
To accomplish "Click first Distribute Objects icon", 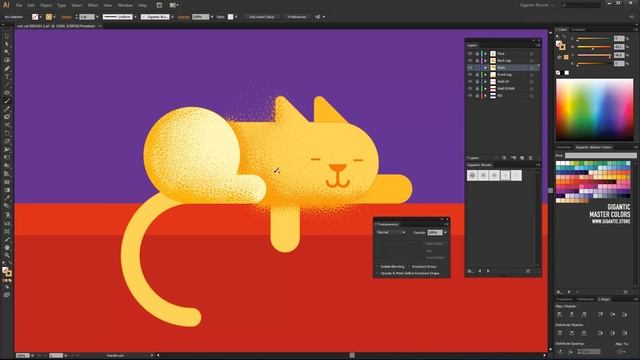I will point(560,333).
